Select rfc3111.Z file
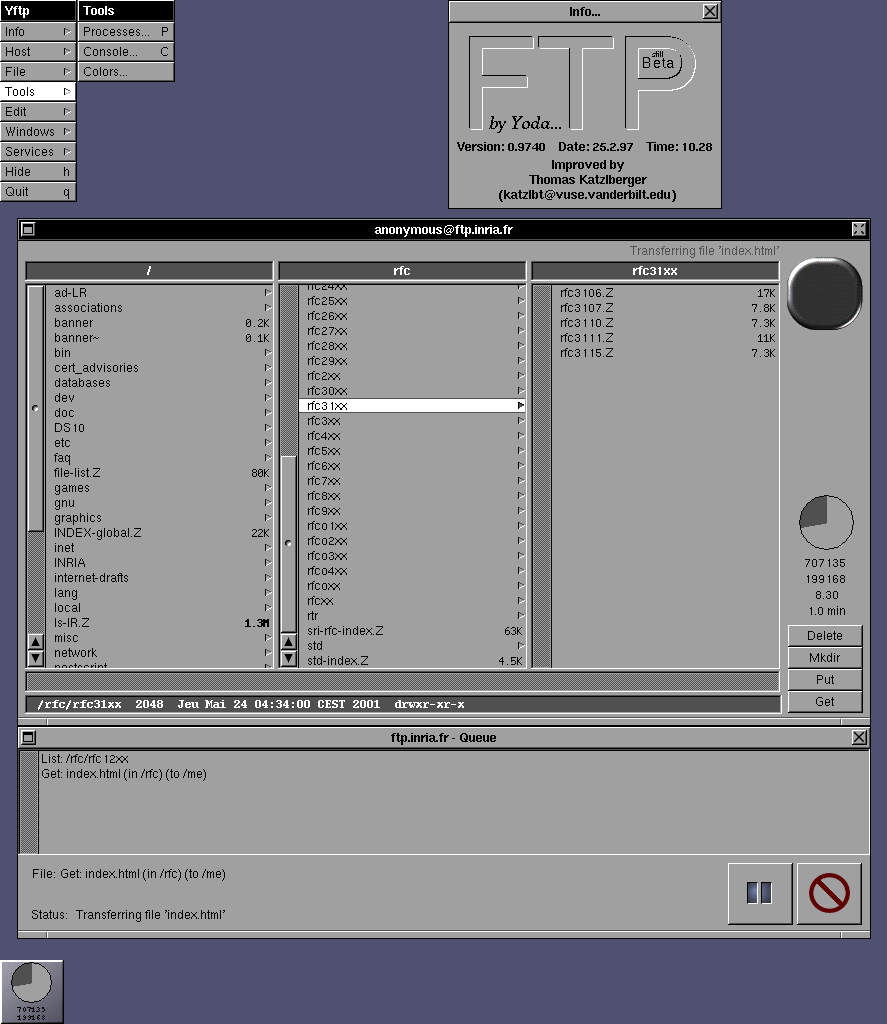This screenshot has height=1024, width=887. click(666, 338)
